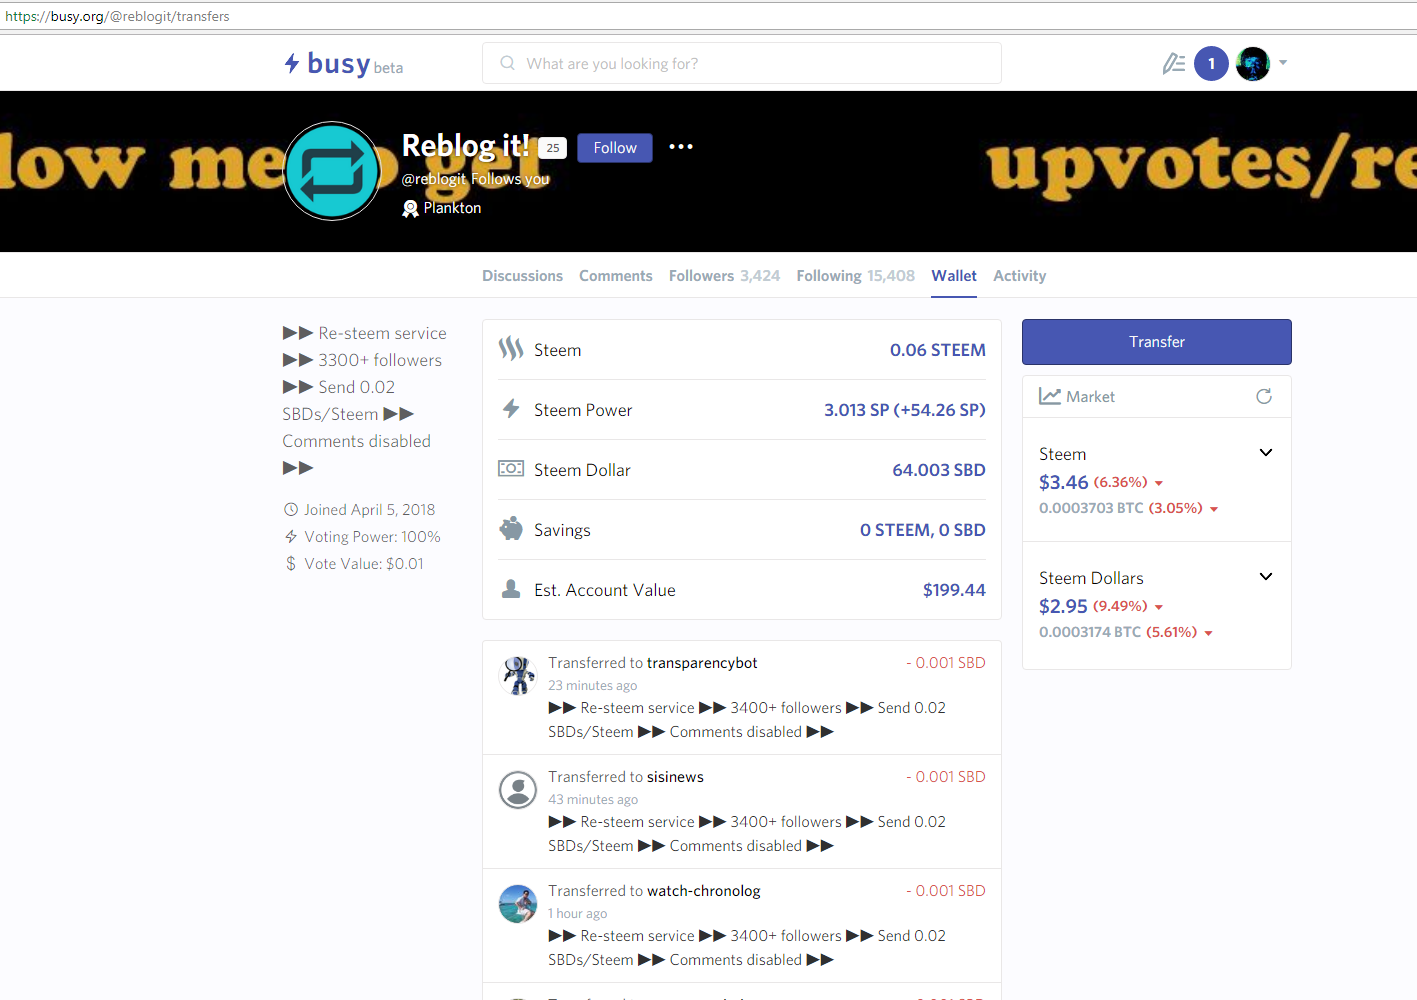Viewport: 1417px width, 1000px height.
Task: Click the busy lightning bolt logo
Action: click(x=292, y=63)
